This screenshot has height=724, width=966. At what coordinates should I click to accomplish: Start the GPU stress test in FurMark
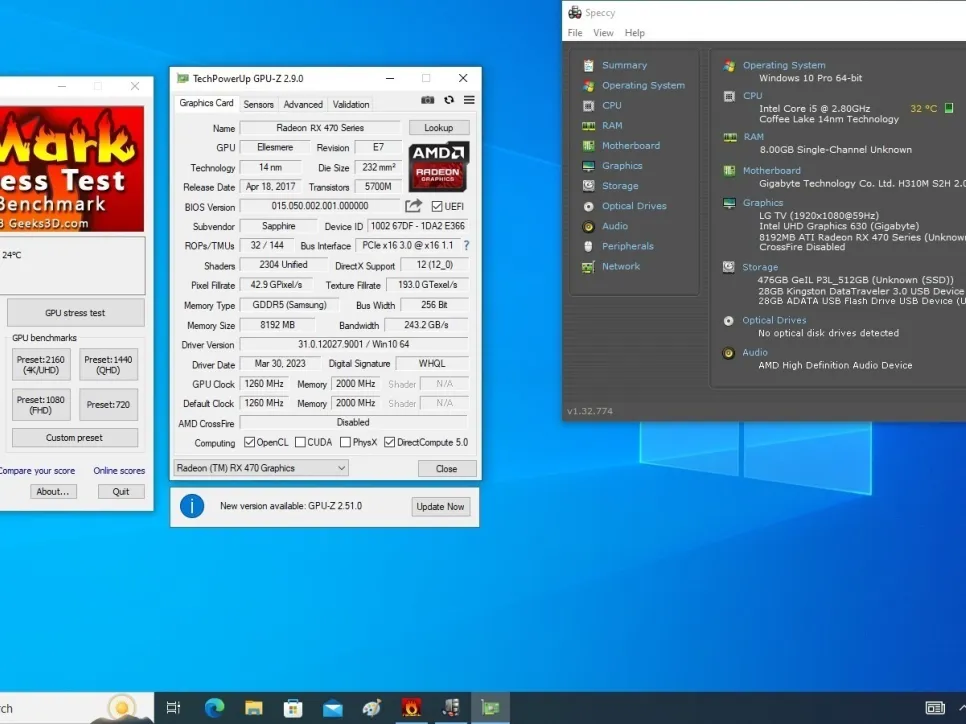(x=75, y=313)
